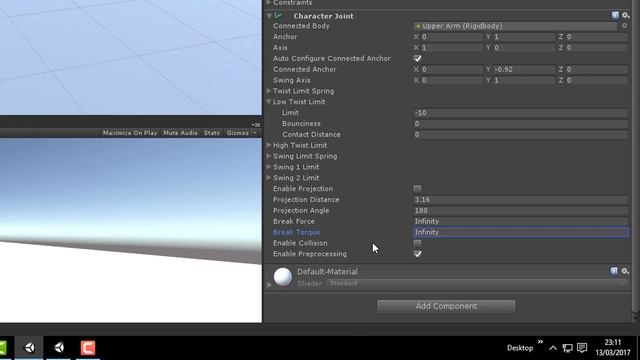Open Game view panel options menu icon
This screenshot has height=360, width=640.
coord(256,124)
